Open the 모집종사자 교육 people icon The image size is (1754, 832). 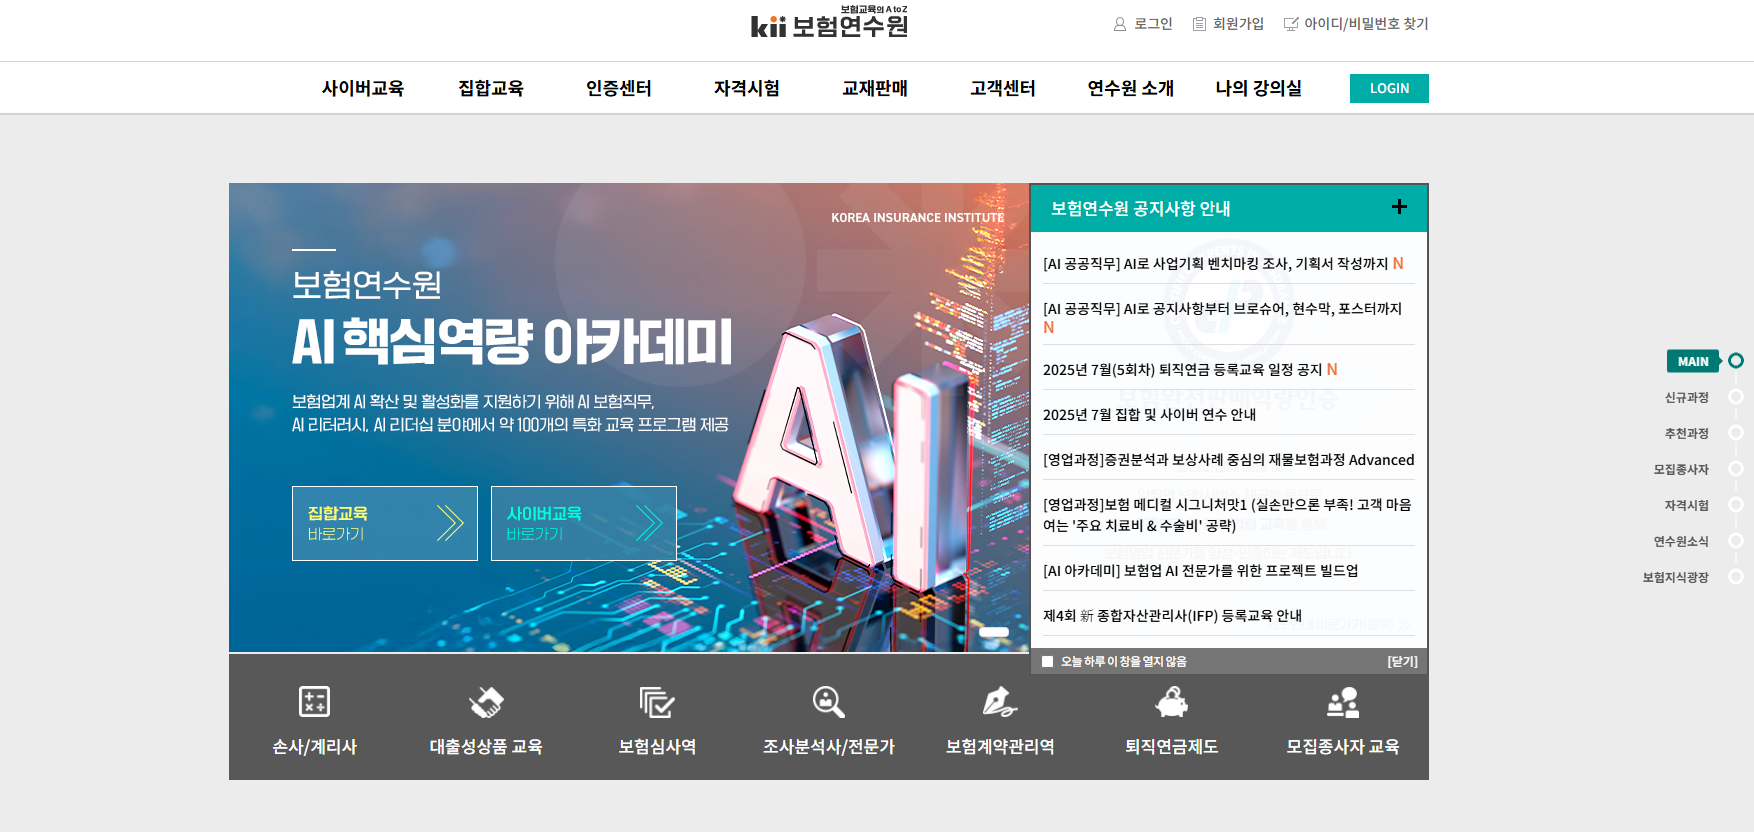(1343, 702)
